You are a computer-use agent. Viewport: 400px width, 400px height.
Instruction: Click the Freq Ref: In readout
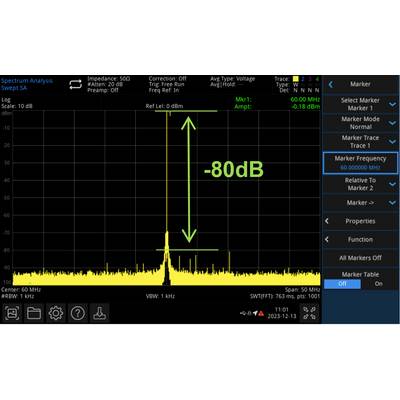[164, 90]
